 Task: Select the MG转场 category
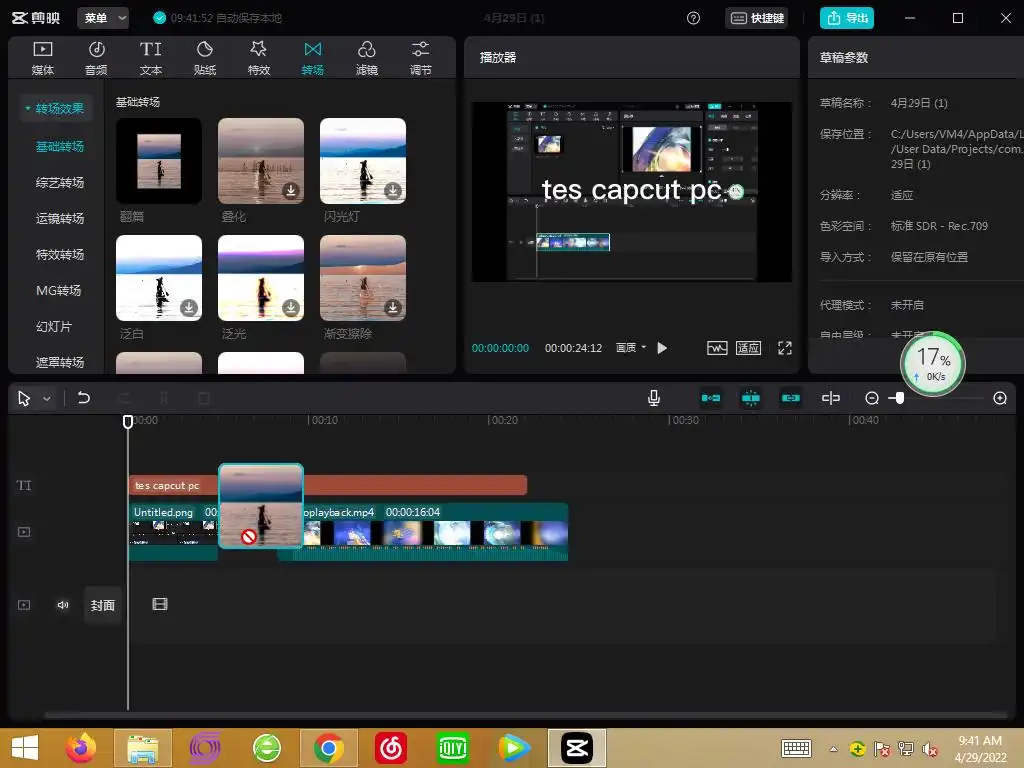pyautogui.click(x=58, y=290)
